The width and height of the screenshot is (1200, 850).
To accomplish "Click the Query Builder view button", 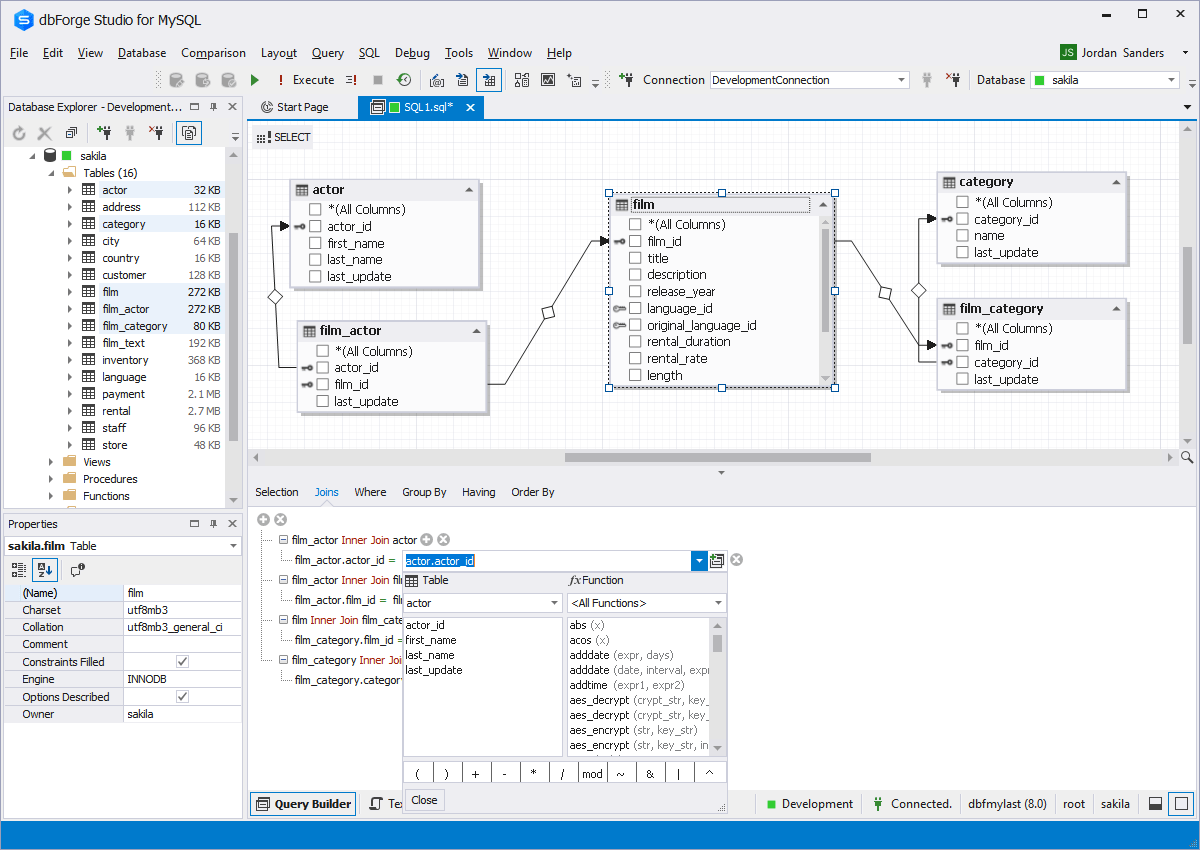I will [303, 804].
